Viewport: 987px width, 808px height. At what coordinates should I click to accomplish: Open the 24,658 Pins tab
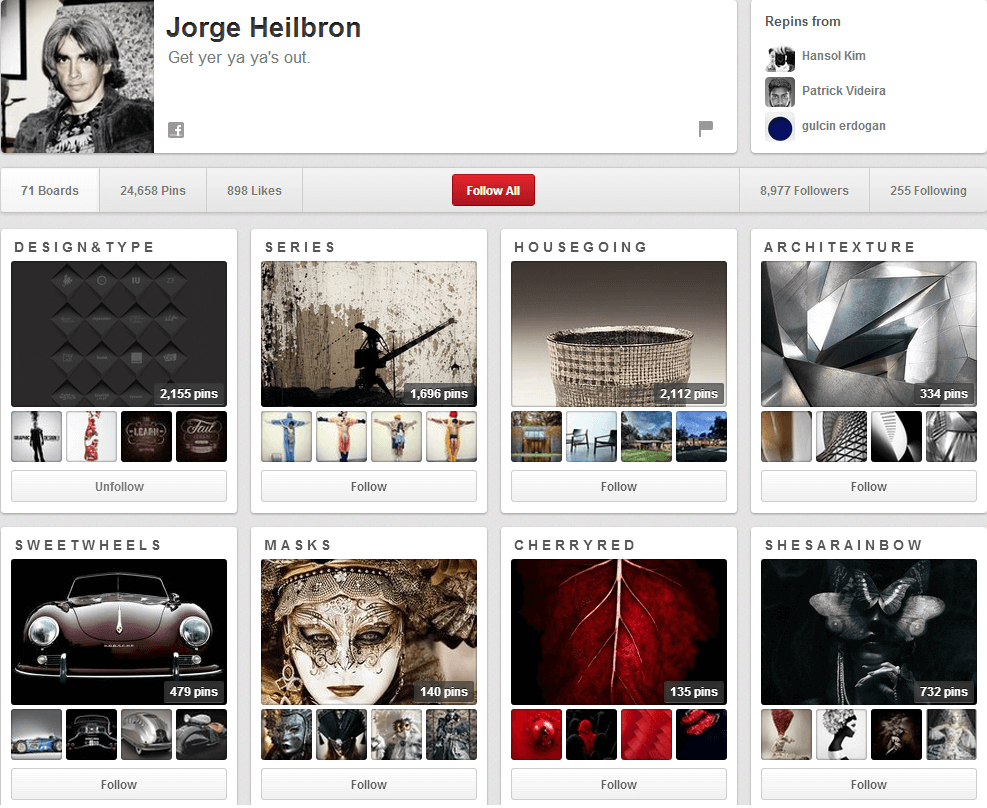[153, 190]
